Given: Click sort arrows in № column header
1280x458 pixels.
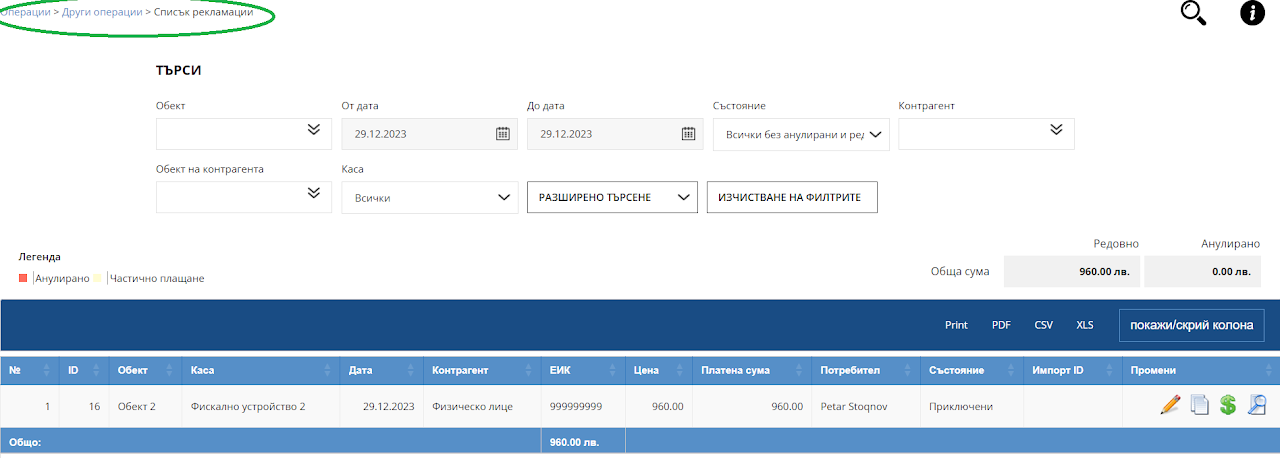Looking at the screenshot, I should tap(48, 370).
